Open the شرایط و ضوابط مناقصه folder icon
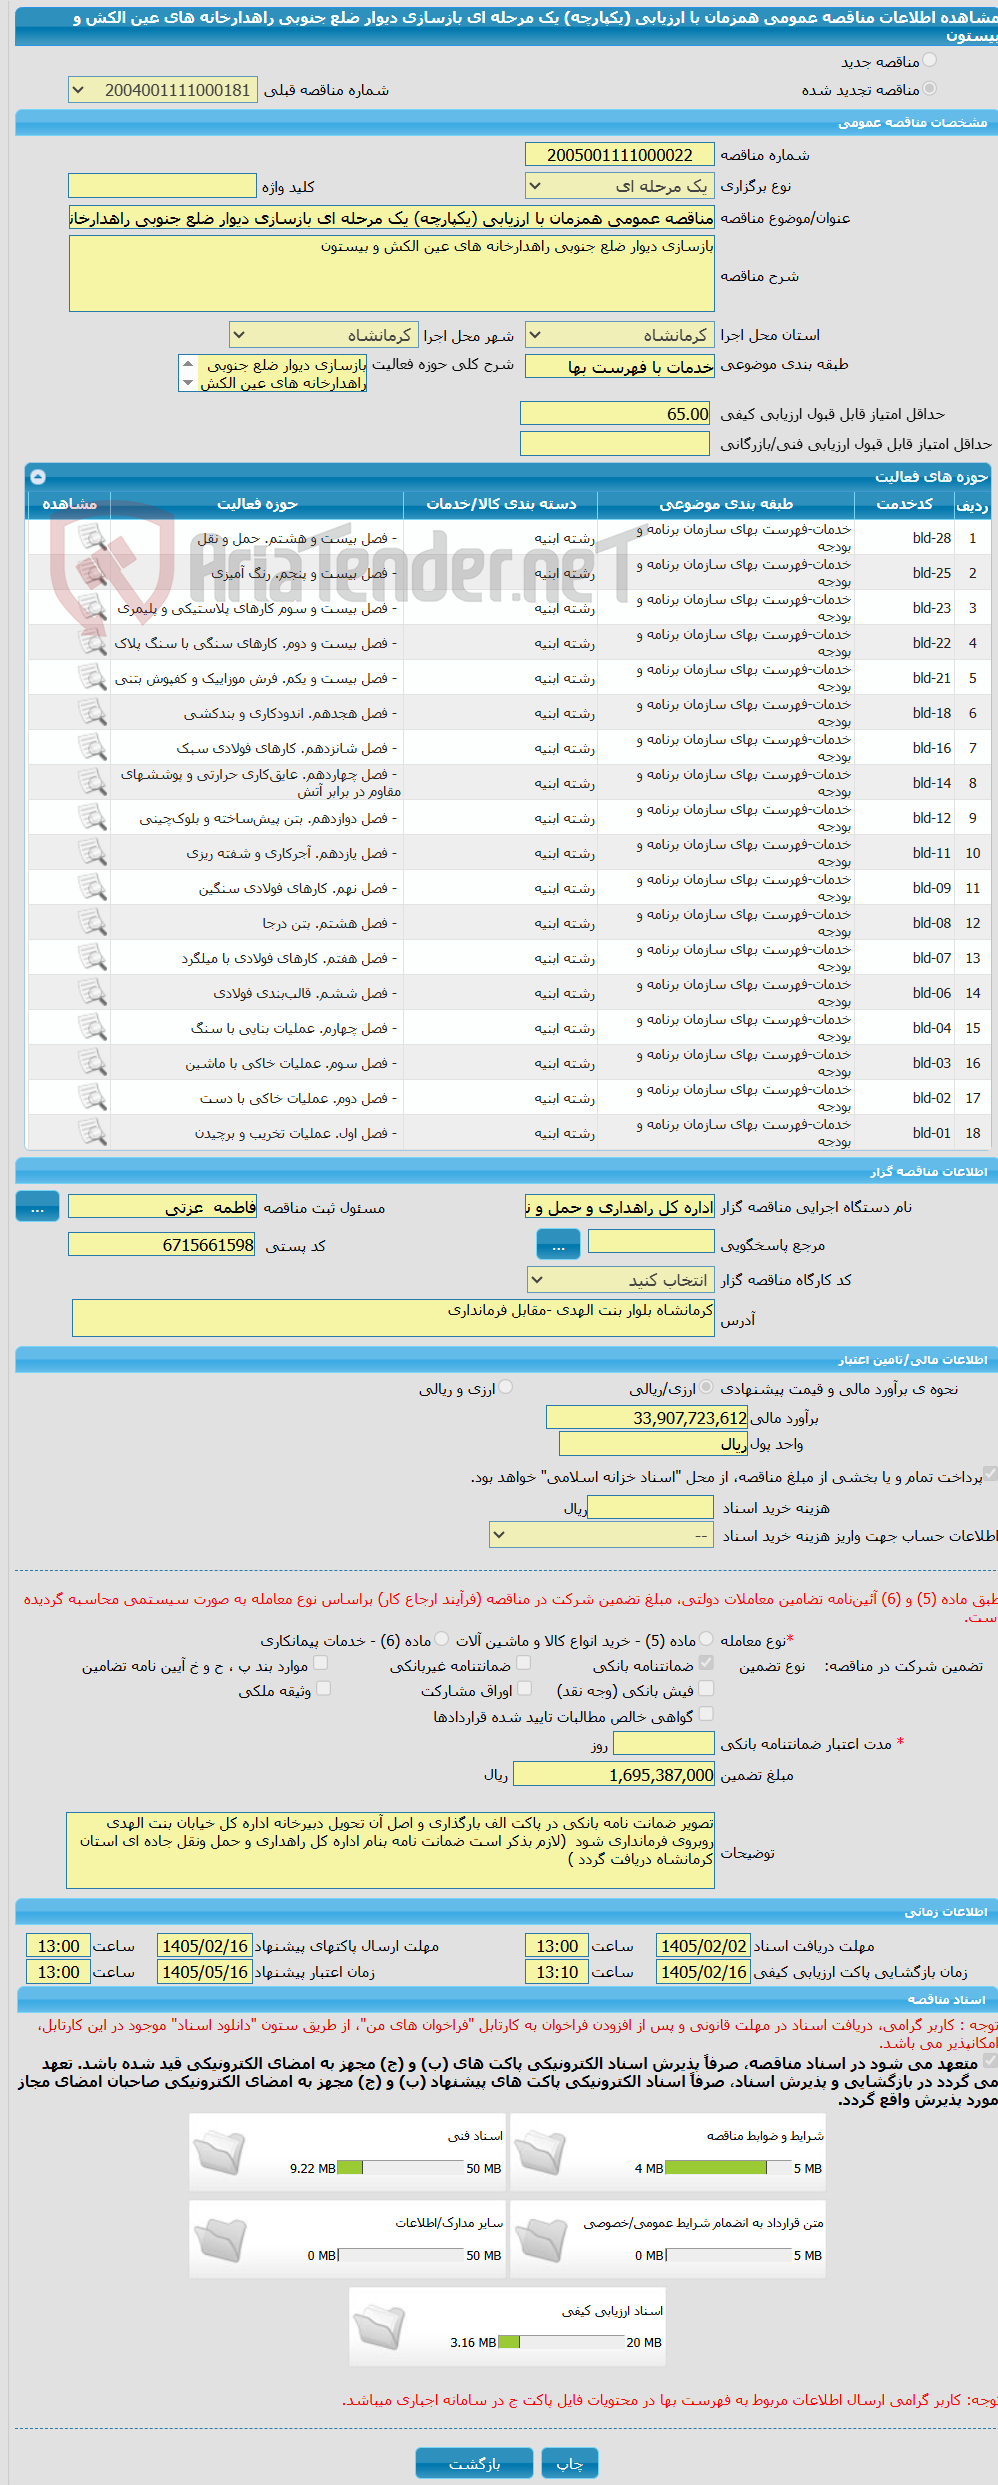Viewport: 998px width, 2485px height. (540, 2153)
